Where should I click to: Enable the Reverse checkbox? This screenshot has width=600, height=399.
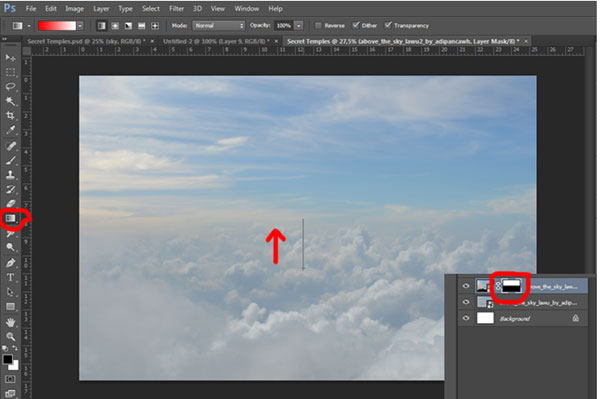318,26
